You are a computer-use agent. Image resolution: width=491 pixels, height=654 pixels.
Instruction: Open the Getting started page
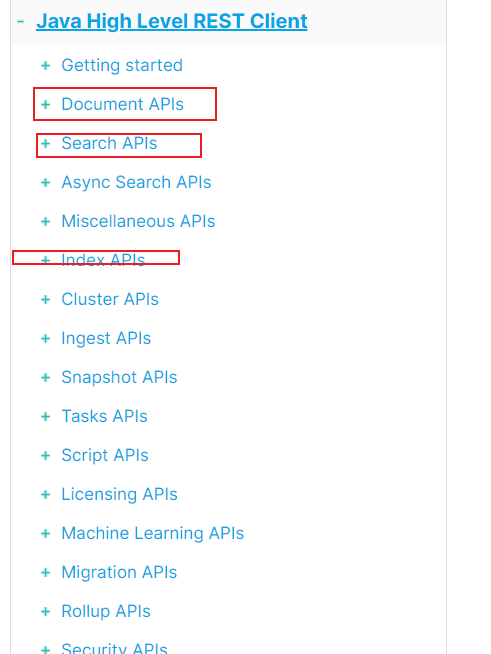pos(122,65)
